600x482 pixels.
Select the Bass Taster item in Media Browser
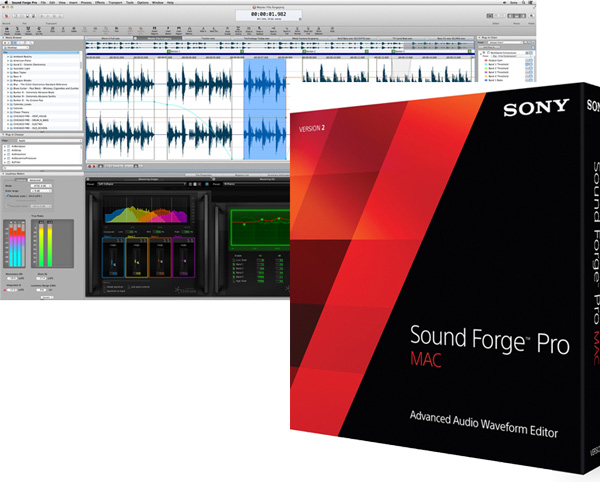[x=20, y=72]
